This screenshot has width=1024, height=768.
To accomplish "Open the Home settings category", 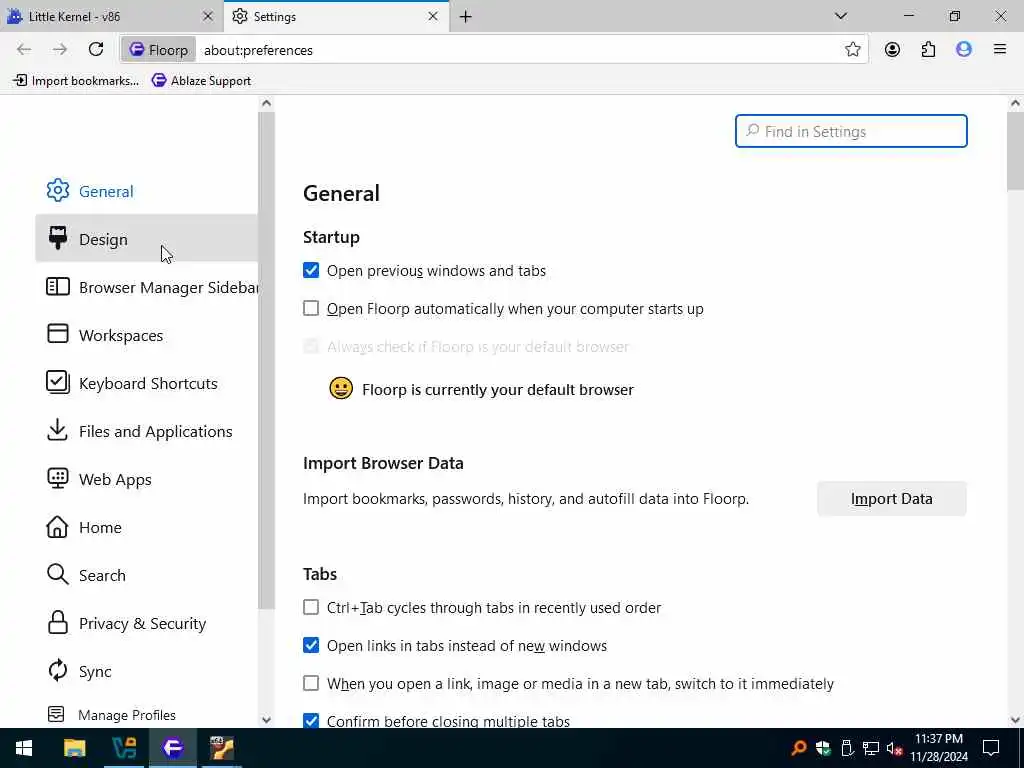I will 147,527.
